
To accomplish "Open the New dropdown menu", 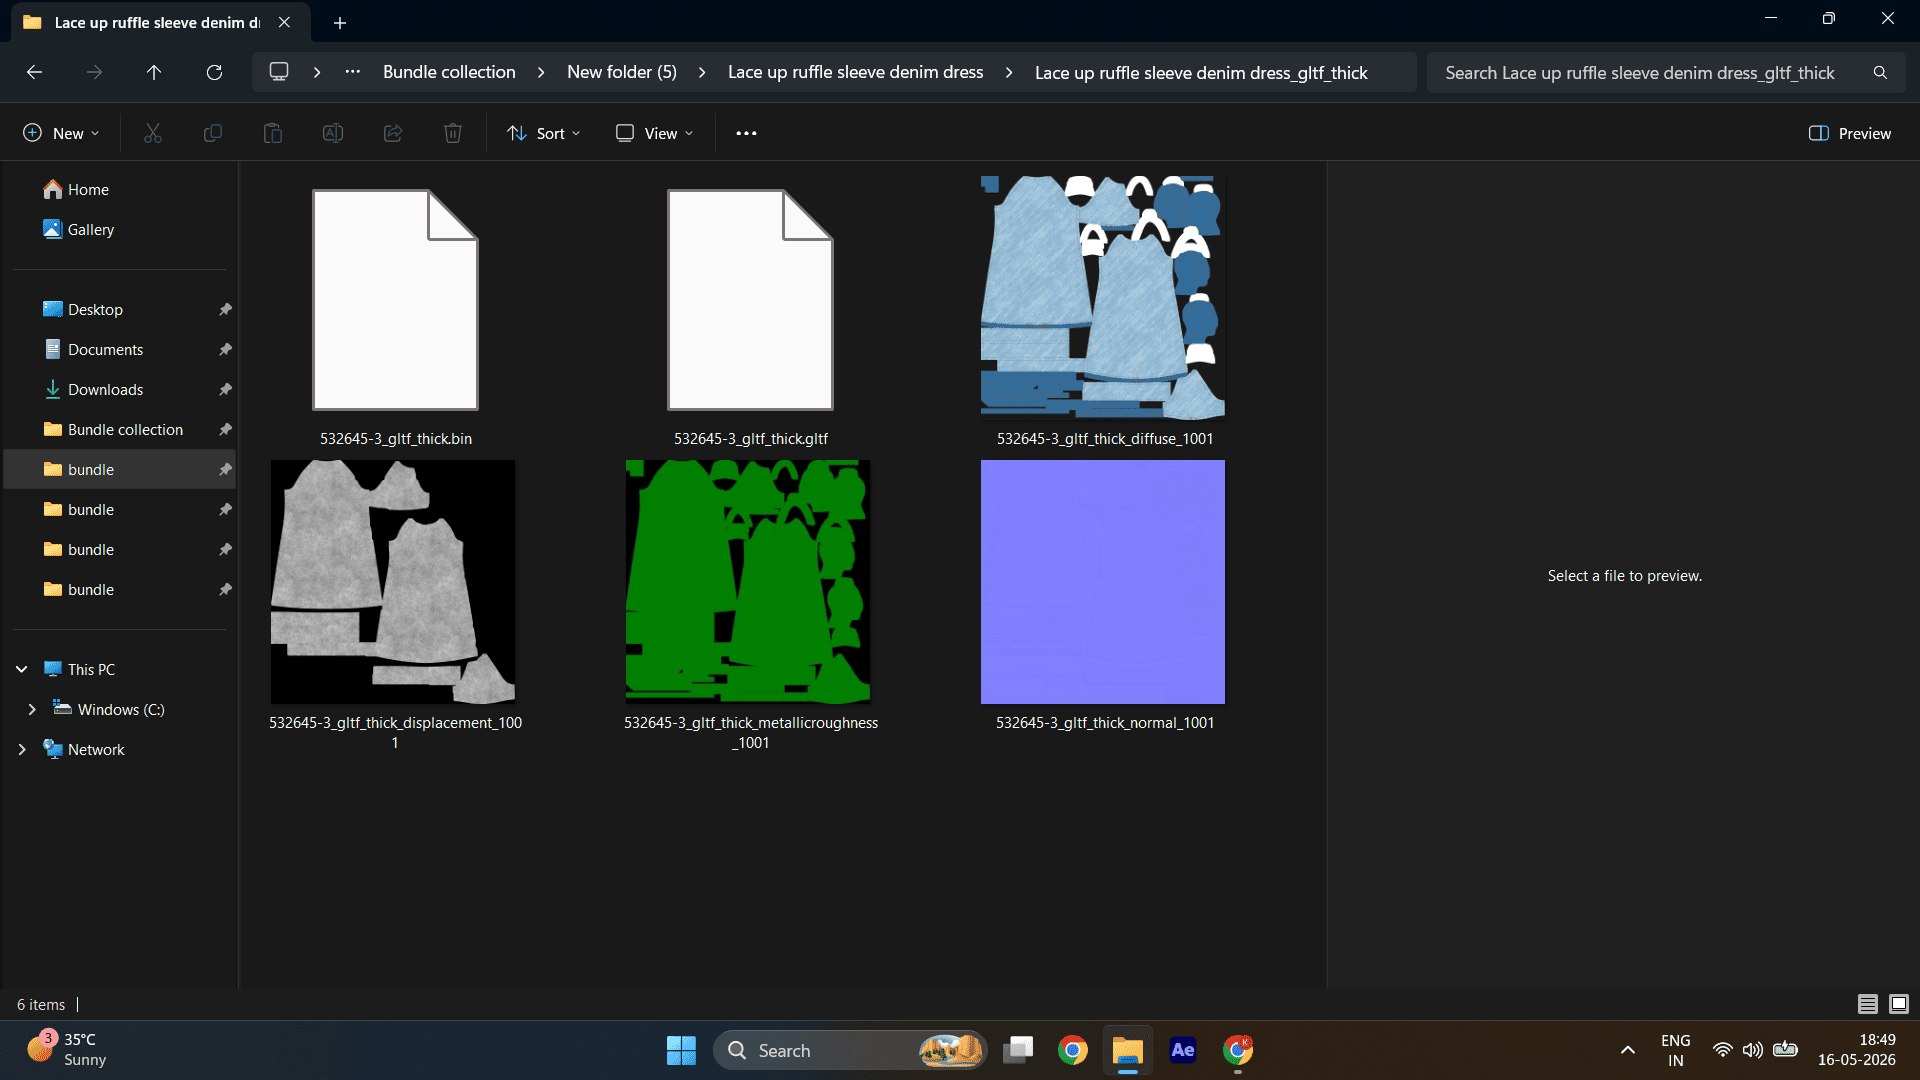I will (x=61, y=133).
